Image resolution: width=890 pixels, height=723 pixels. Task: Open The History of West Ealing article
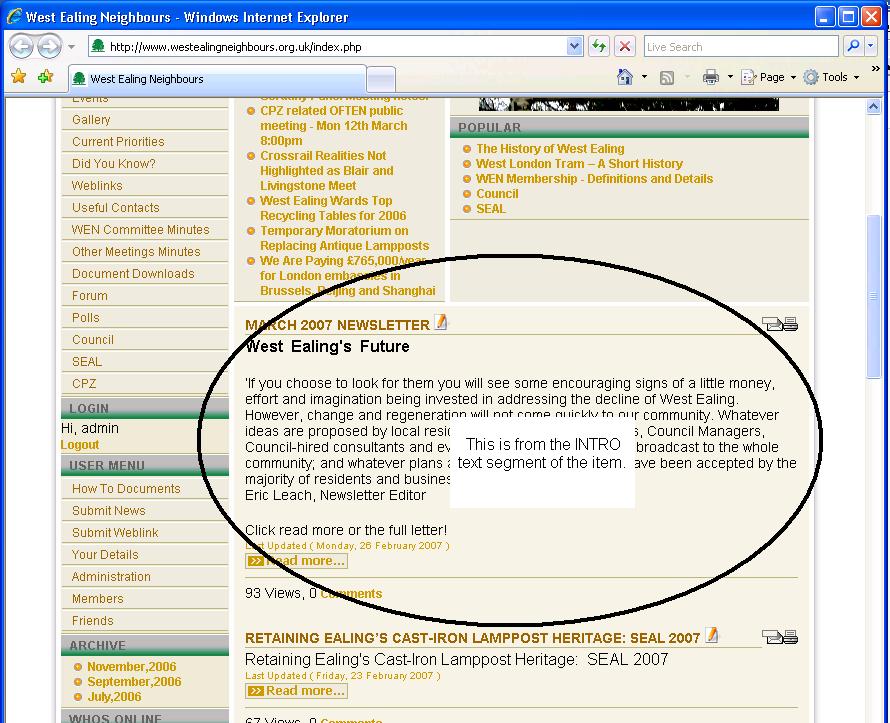550,149
